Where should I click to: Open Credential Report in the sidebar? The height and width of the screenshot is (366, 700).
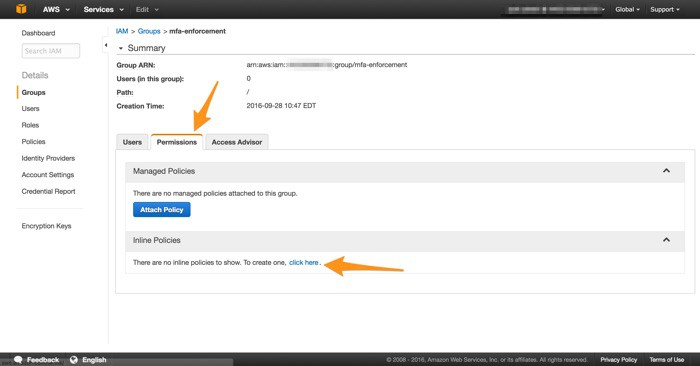(x=48, y=191)
